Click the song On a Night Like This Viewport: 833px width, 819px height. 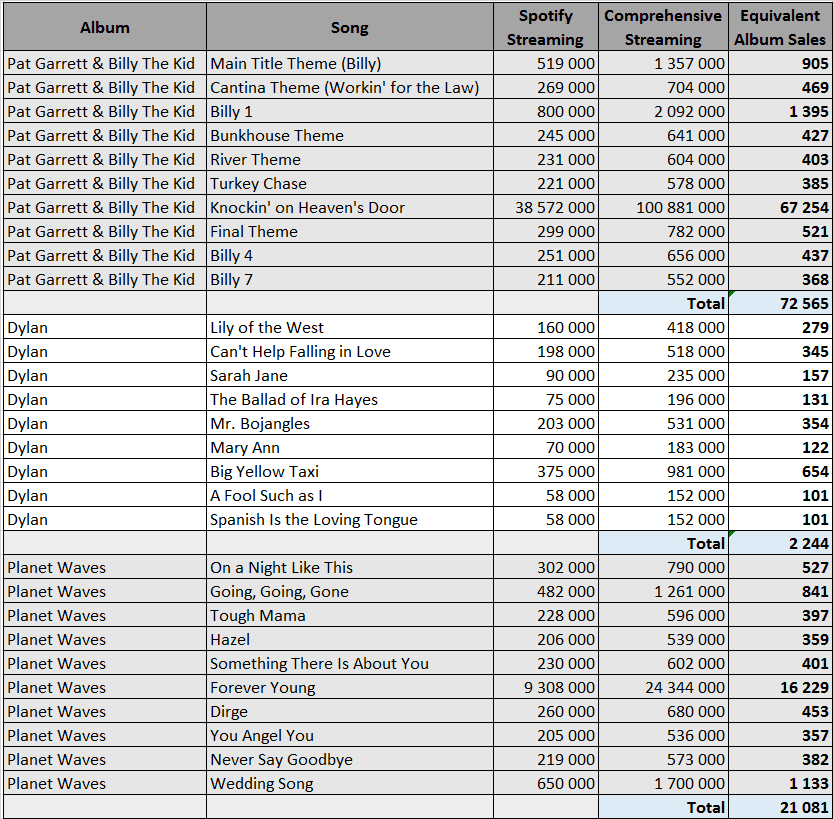[350, 568]
